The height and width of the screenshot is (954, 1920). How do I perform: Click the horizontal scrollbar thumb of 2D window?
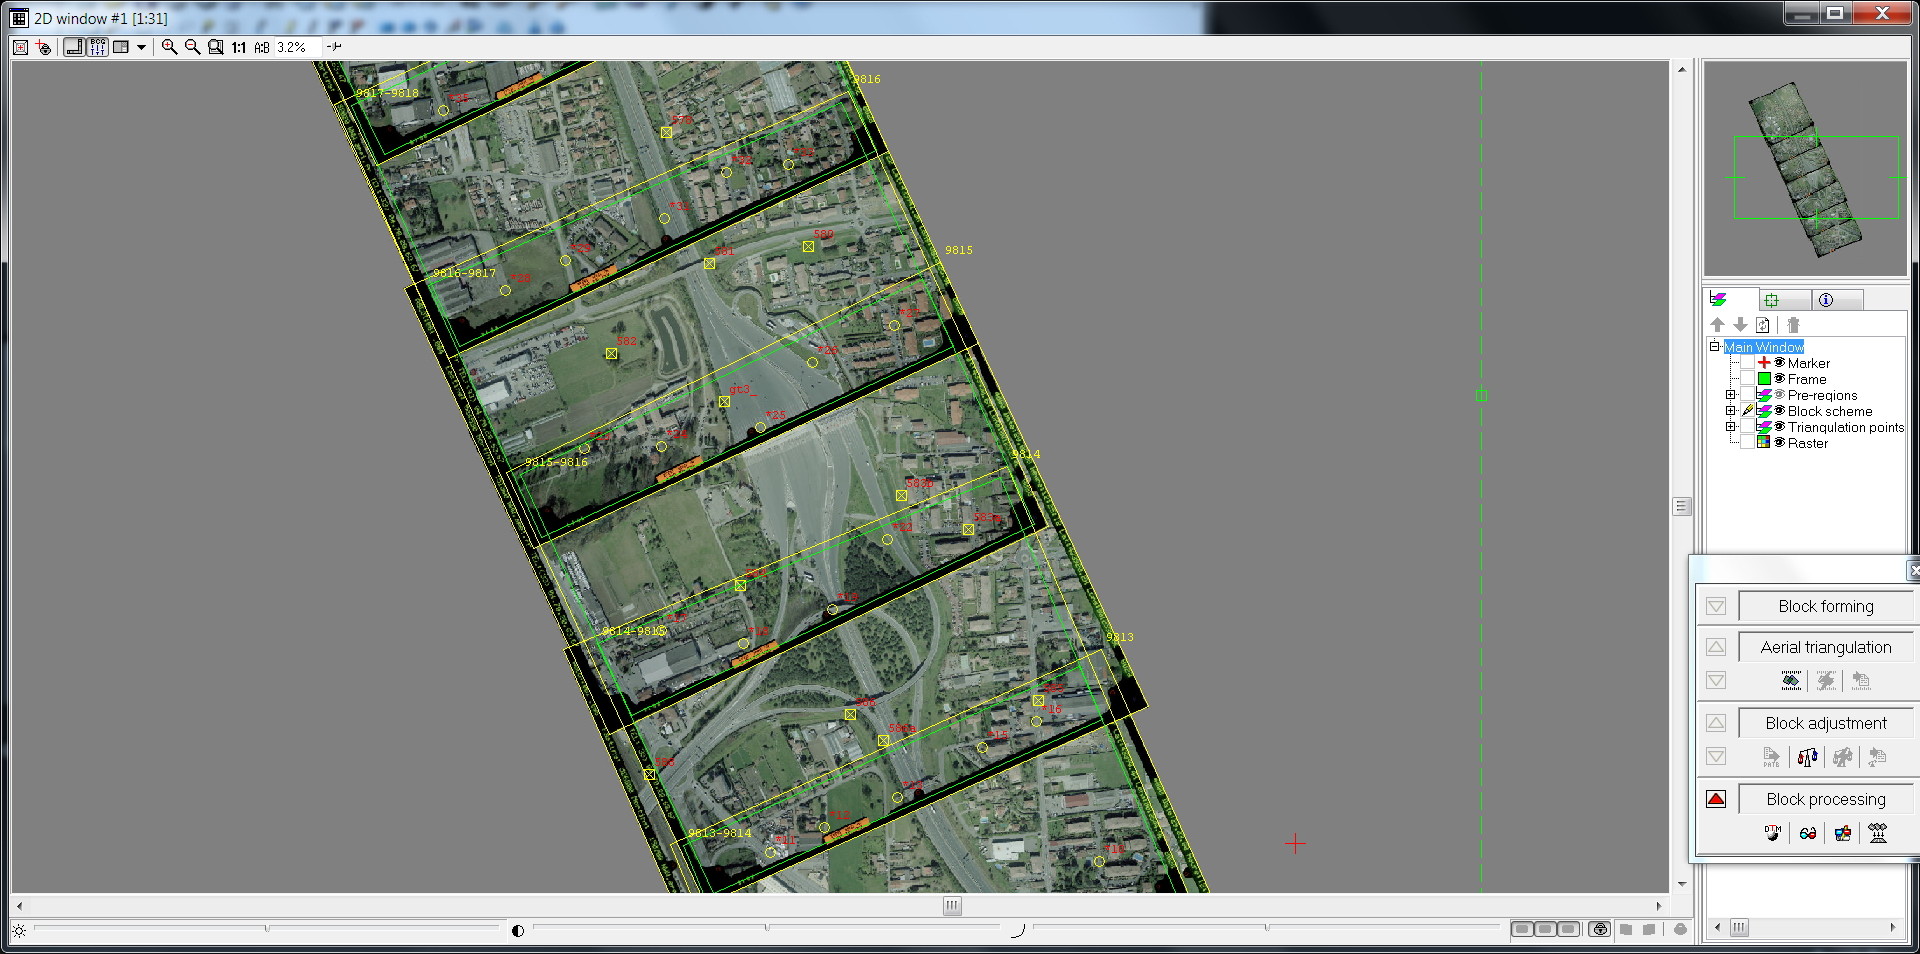click(x=952, y=906)
